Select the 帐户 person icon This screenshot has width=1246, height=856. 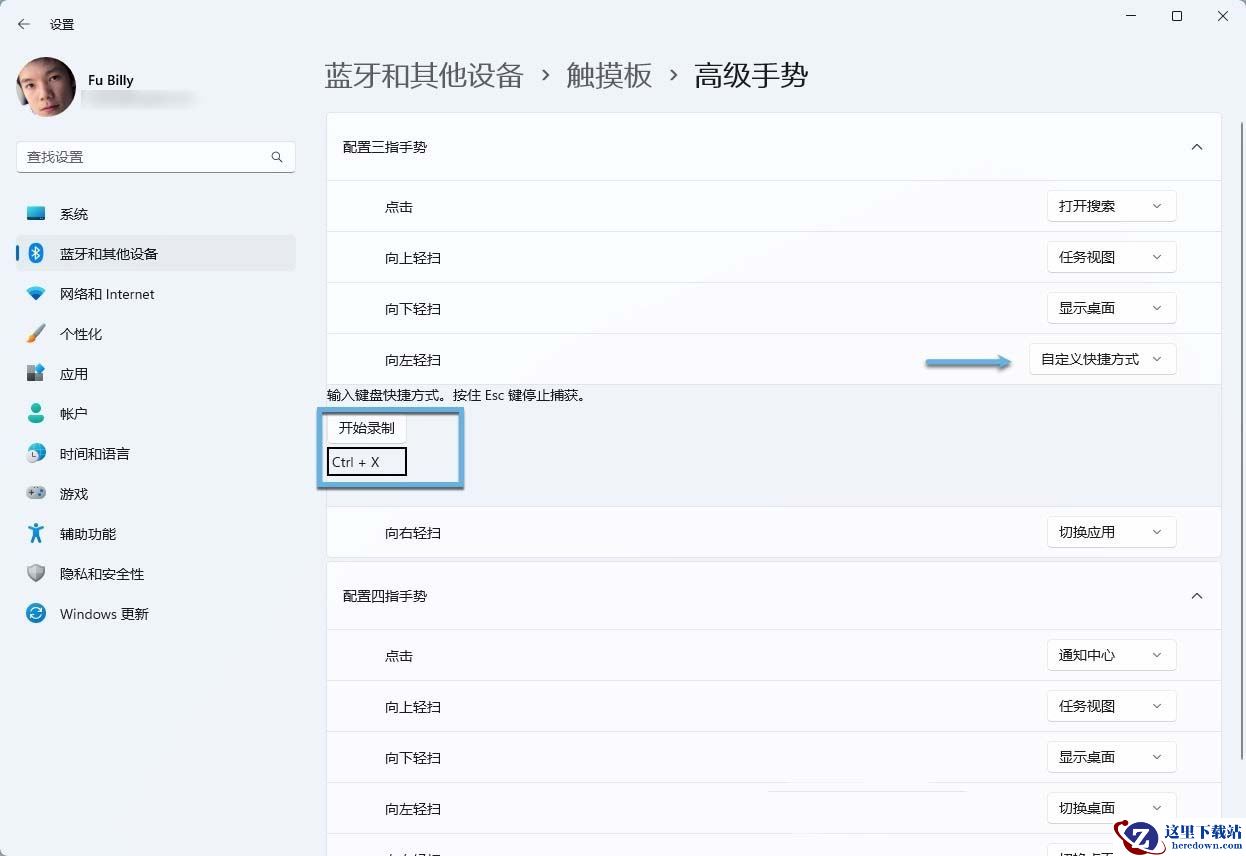click(x=36, y=413)
